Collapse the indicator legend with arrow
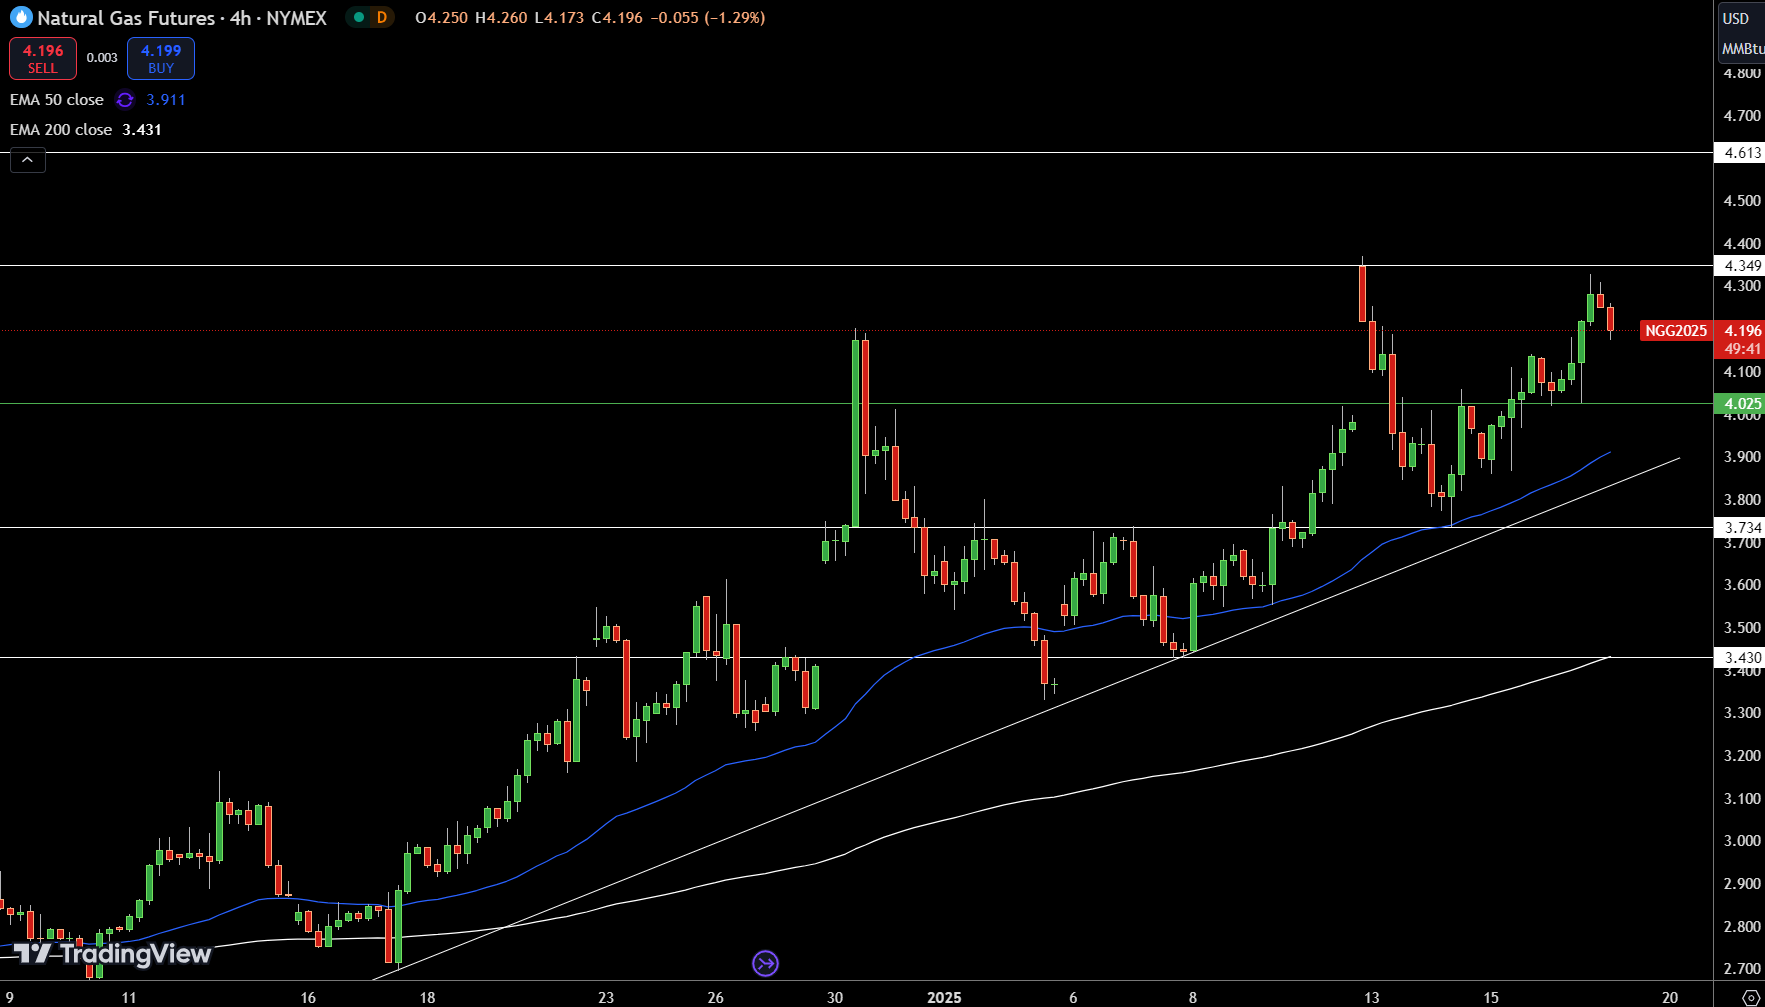This screenshot has height=1007, width=1765. (28, 160)
